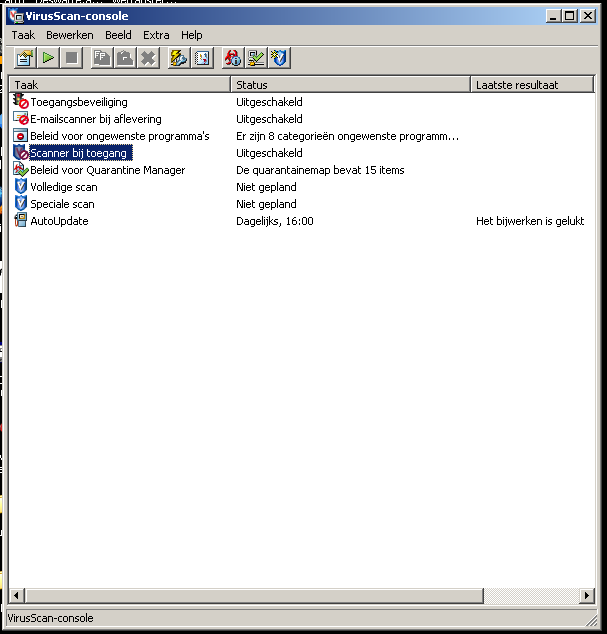
Task: Sort by the Taak column header
Action: point(120,85)
